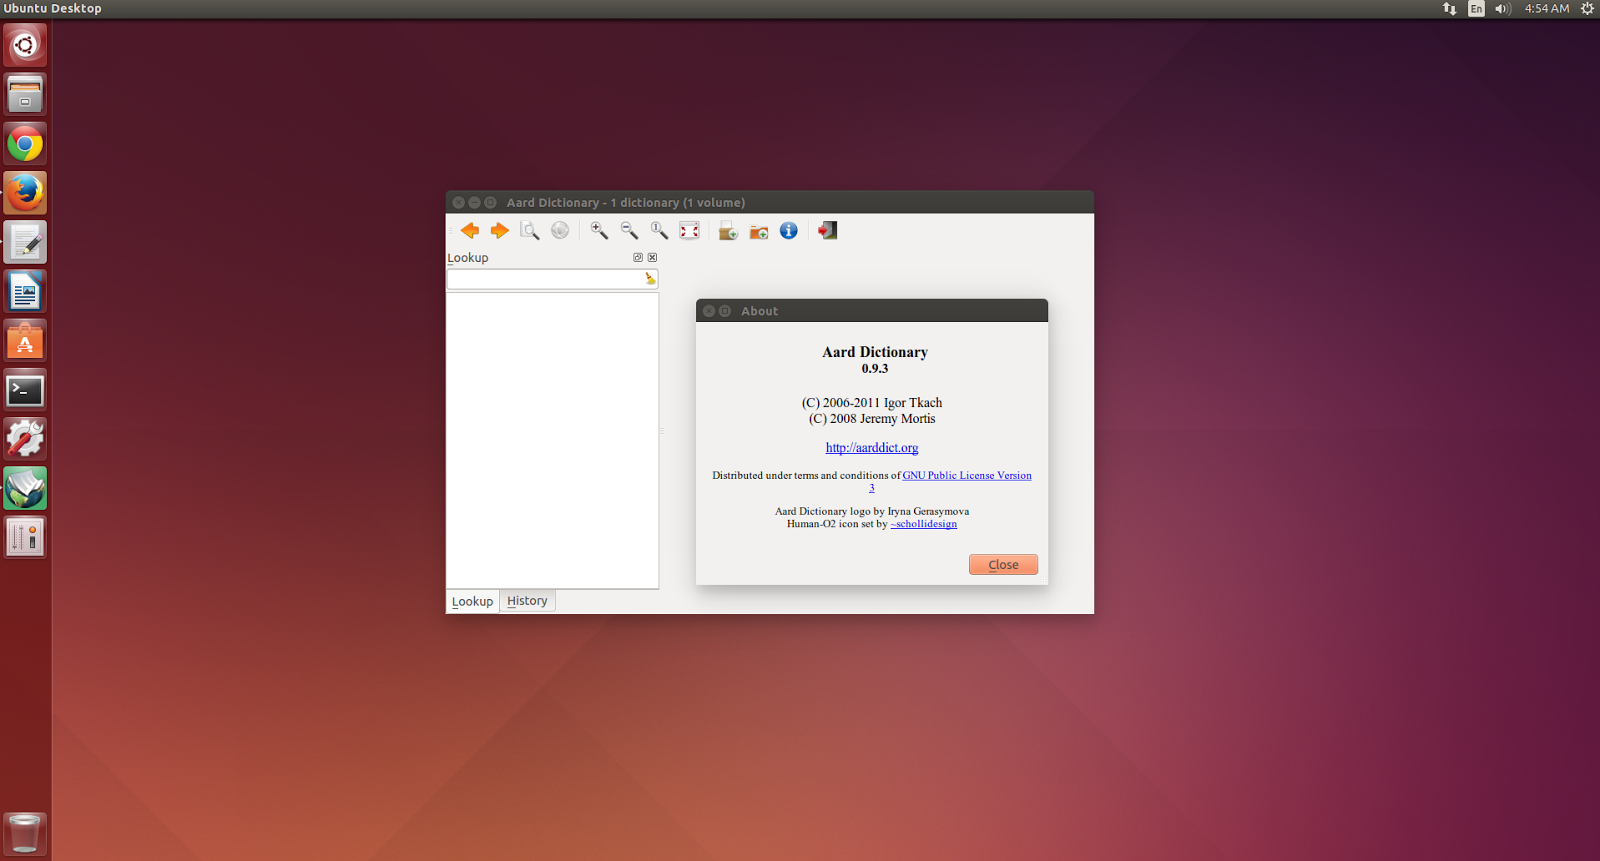1600x861 pixels.
Task: Launch Firefox from the launcher
Action: [x=25, y=193]
